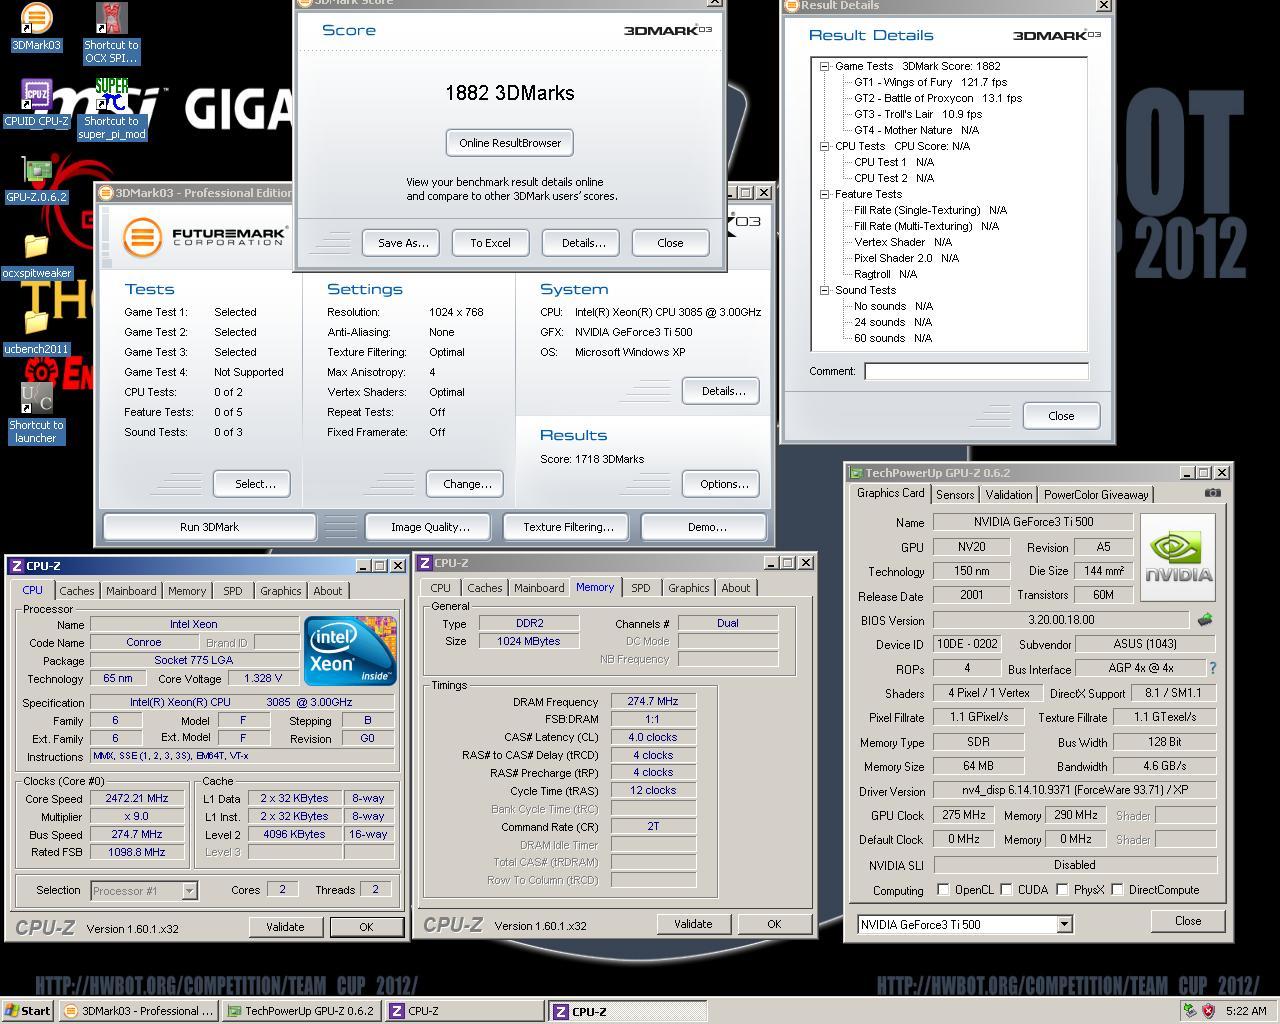Switch to 3DMark03 Professional taskbar button
This screenshot has width=1280, height=1024.
[138, 1011]
